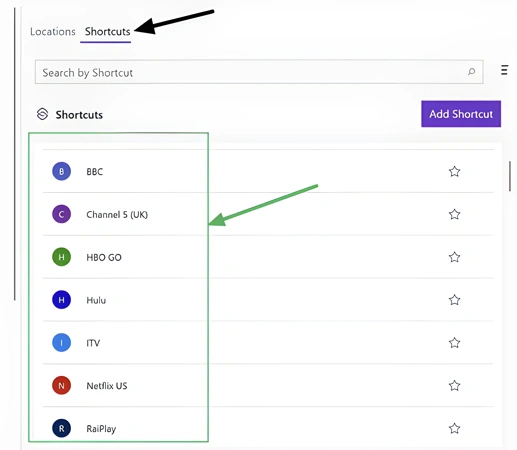Viewport: 517px width, 450px height.
Task: Click the green HBO GO icon
Action: click(61, 257)
